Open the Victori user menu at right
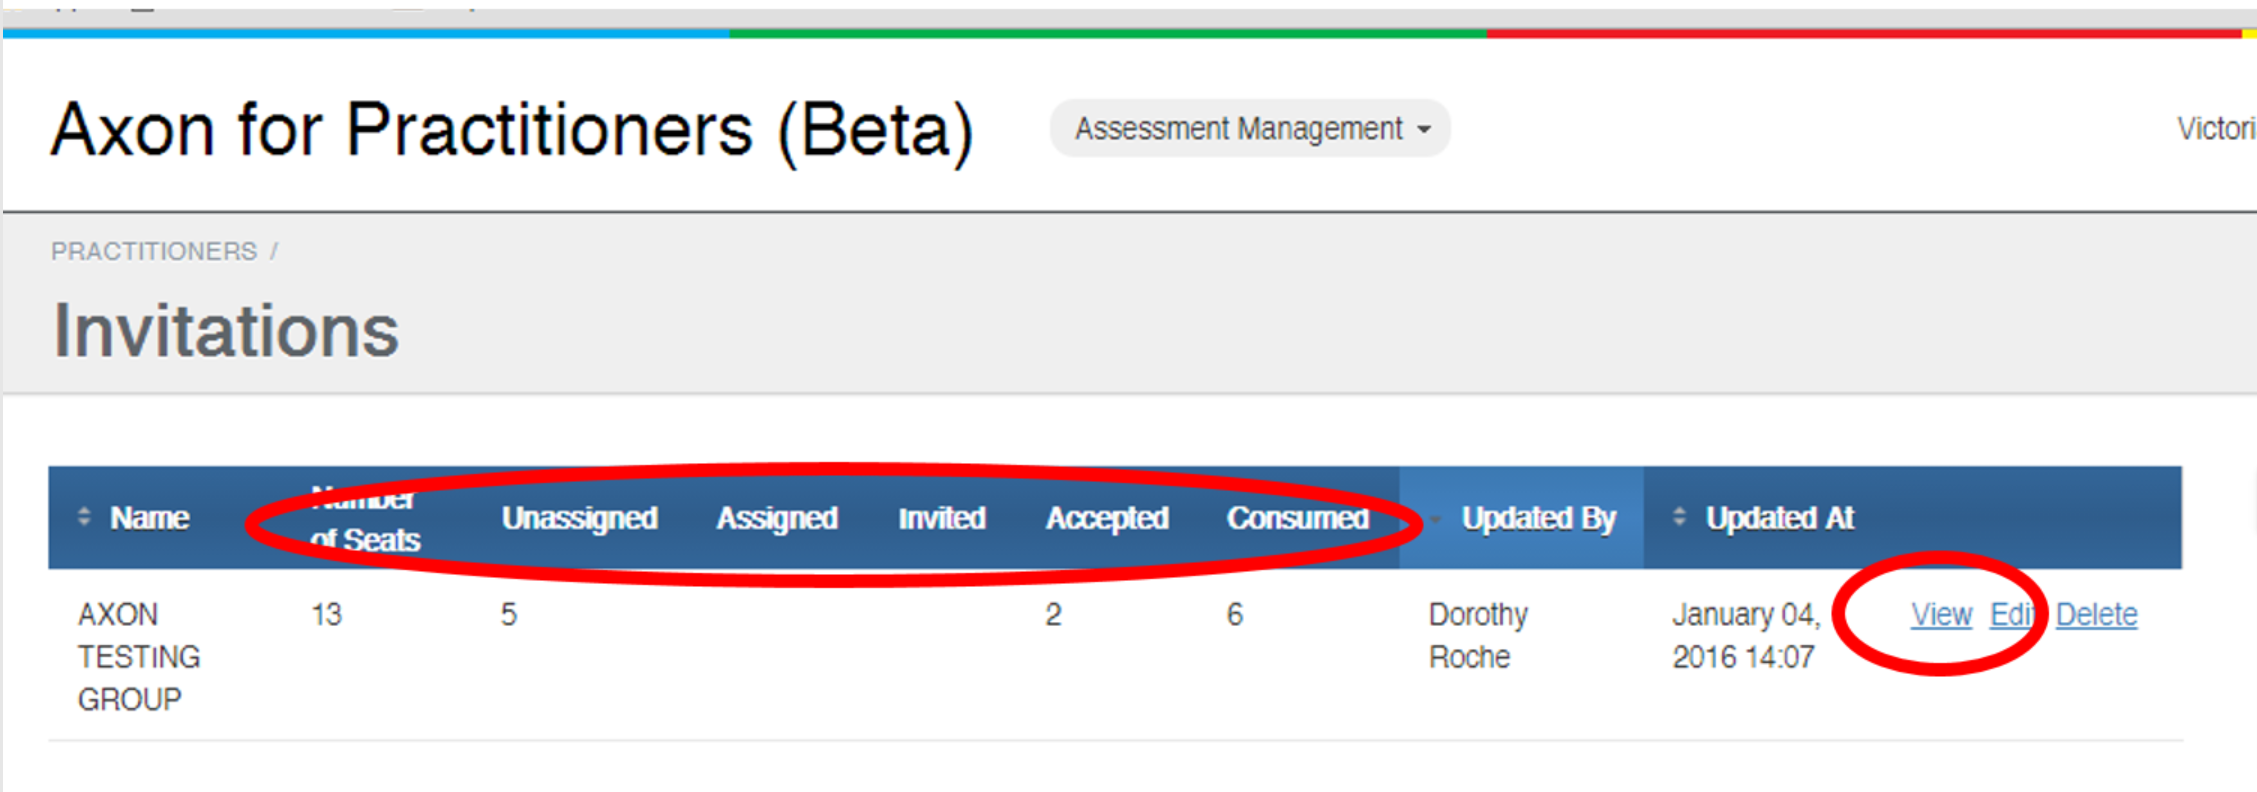This screenshot has width=2257, height=792. tap(2215, 129)
